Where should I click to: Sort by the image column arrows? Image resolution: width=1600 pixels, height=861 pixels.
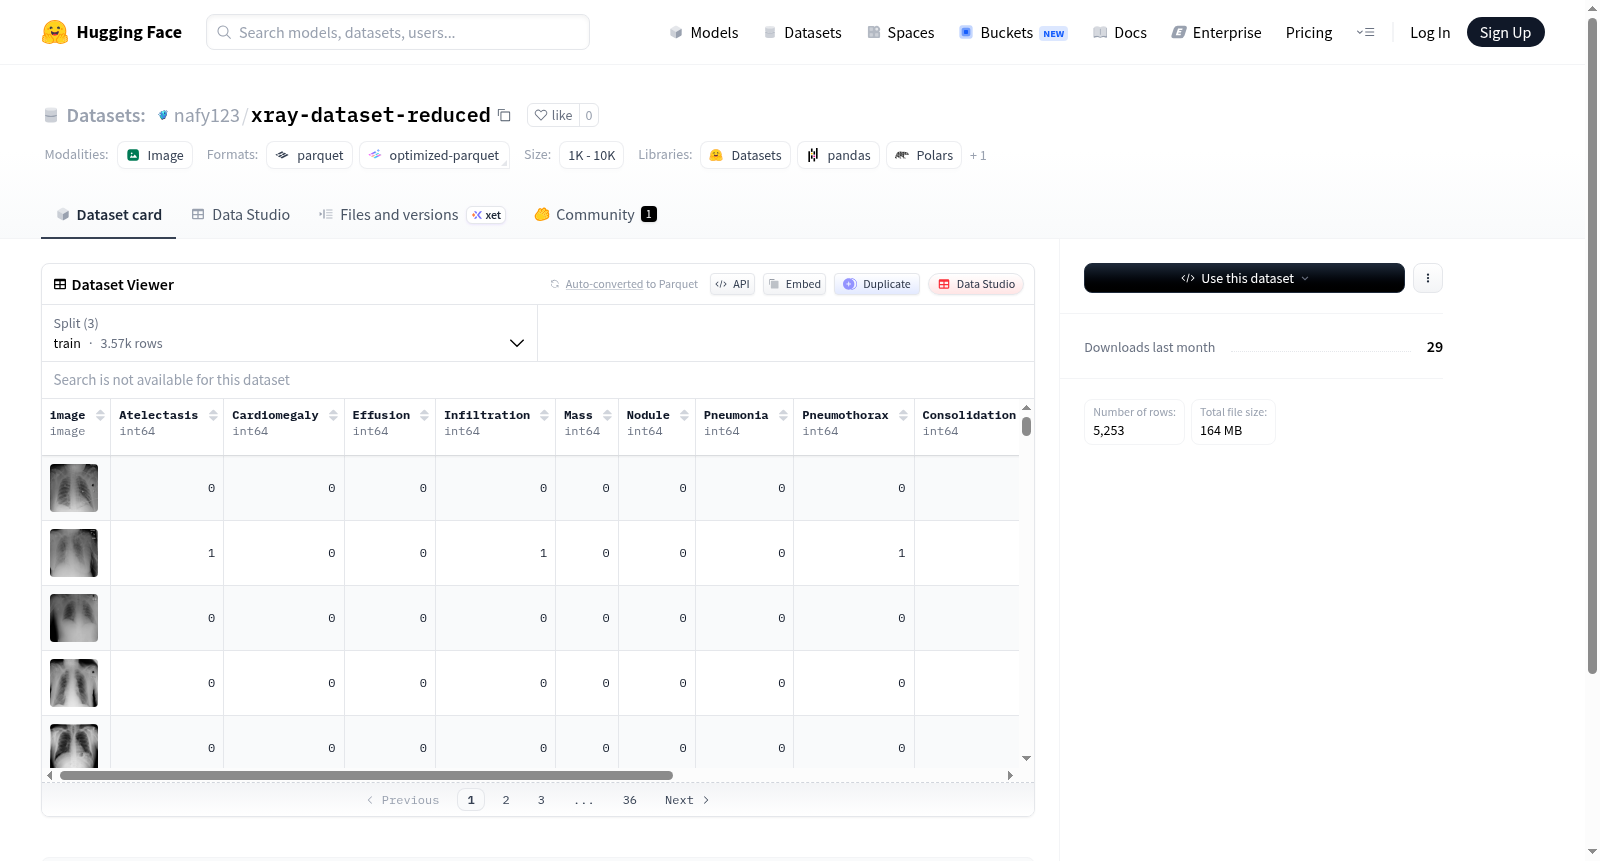(100, 415)
